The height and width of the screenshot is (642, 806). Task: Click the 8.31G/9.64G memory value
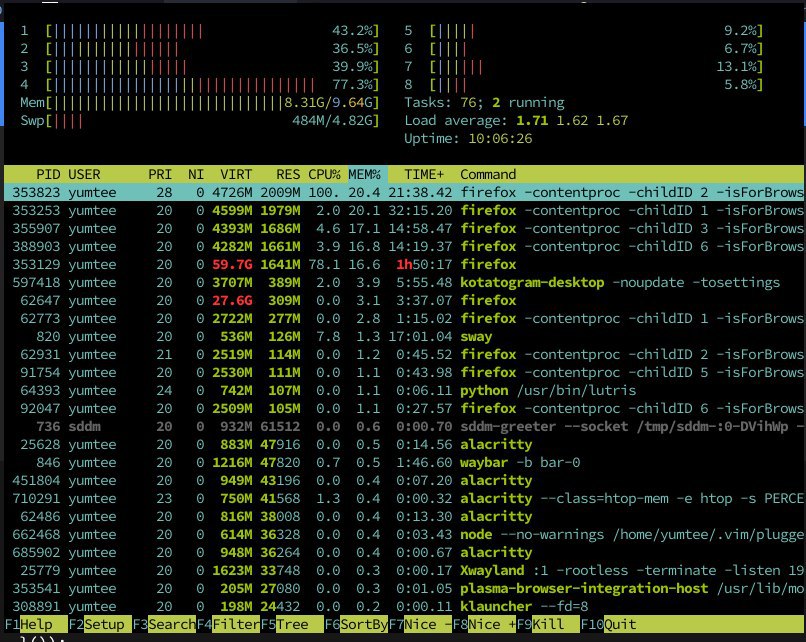click(x=329, y=102)
